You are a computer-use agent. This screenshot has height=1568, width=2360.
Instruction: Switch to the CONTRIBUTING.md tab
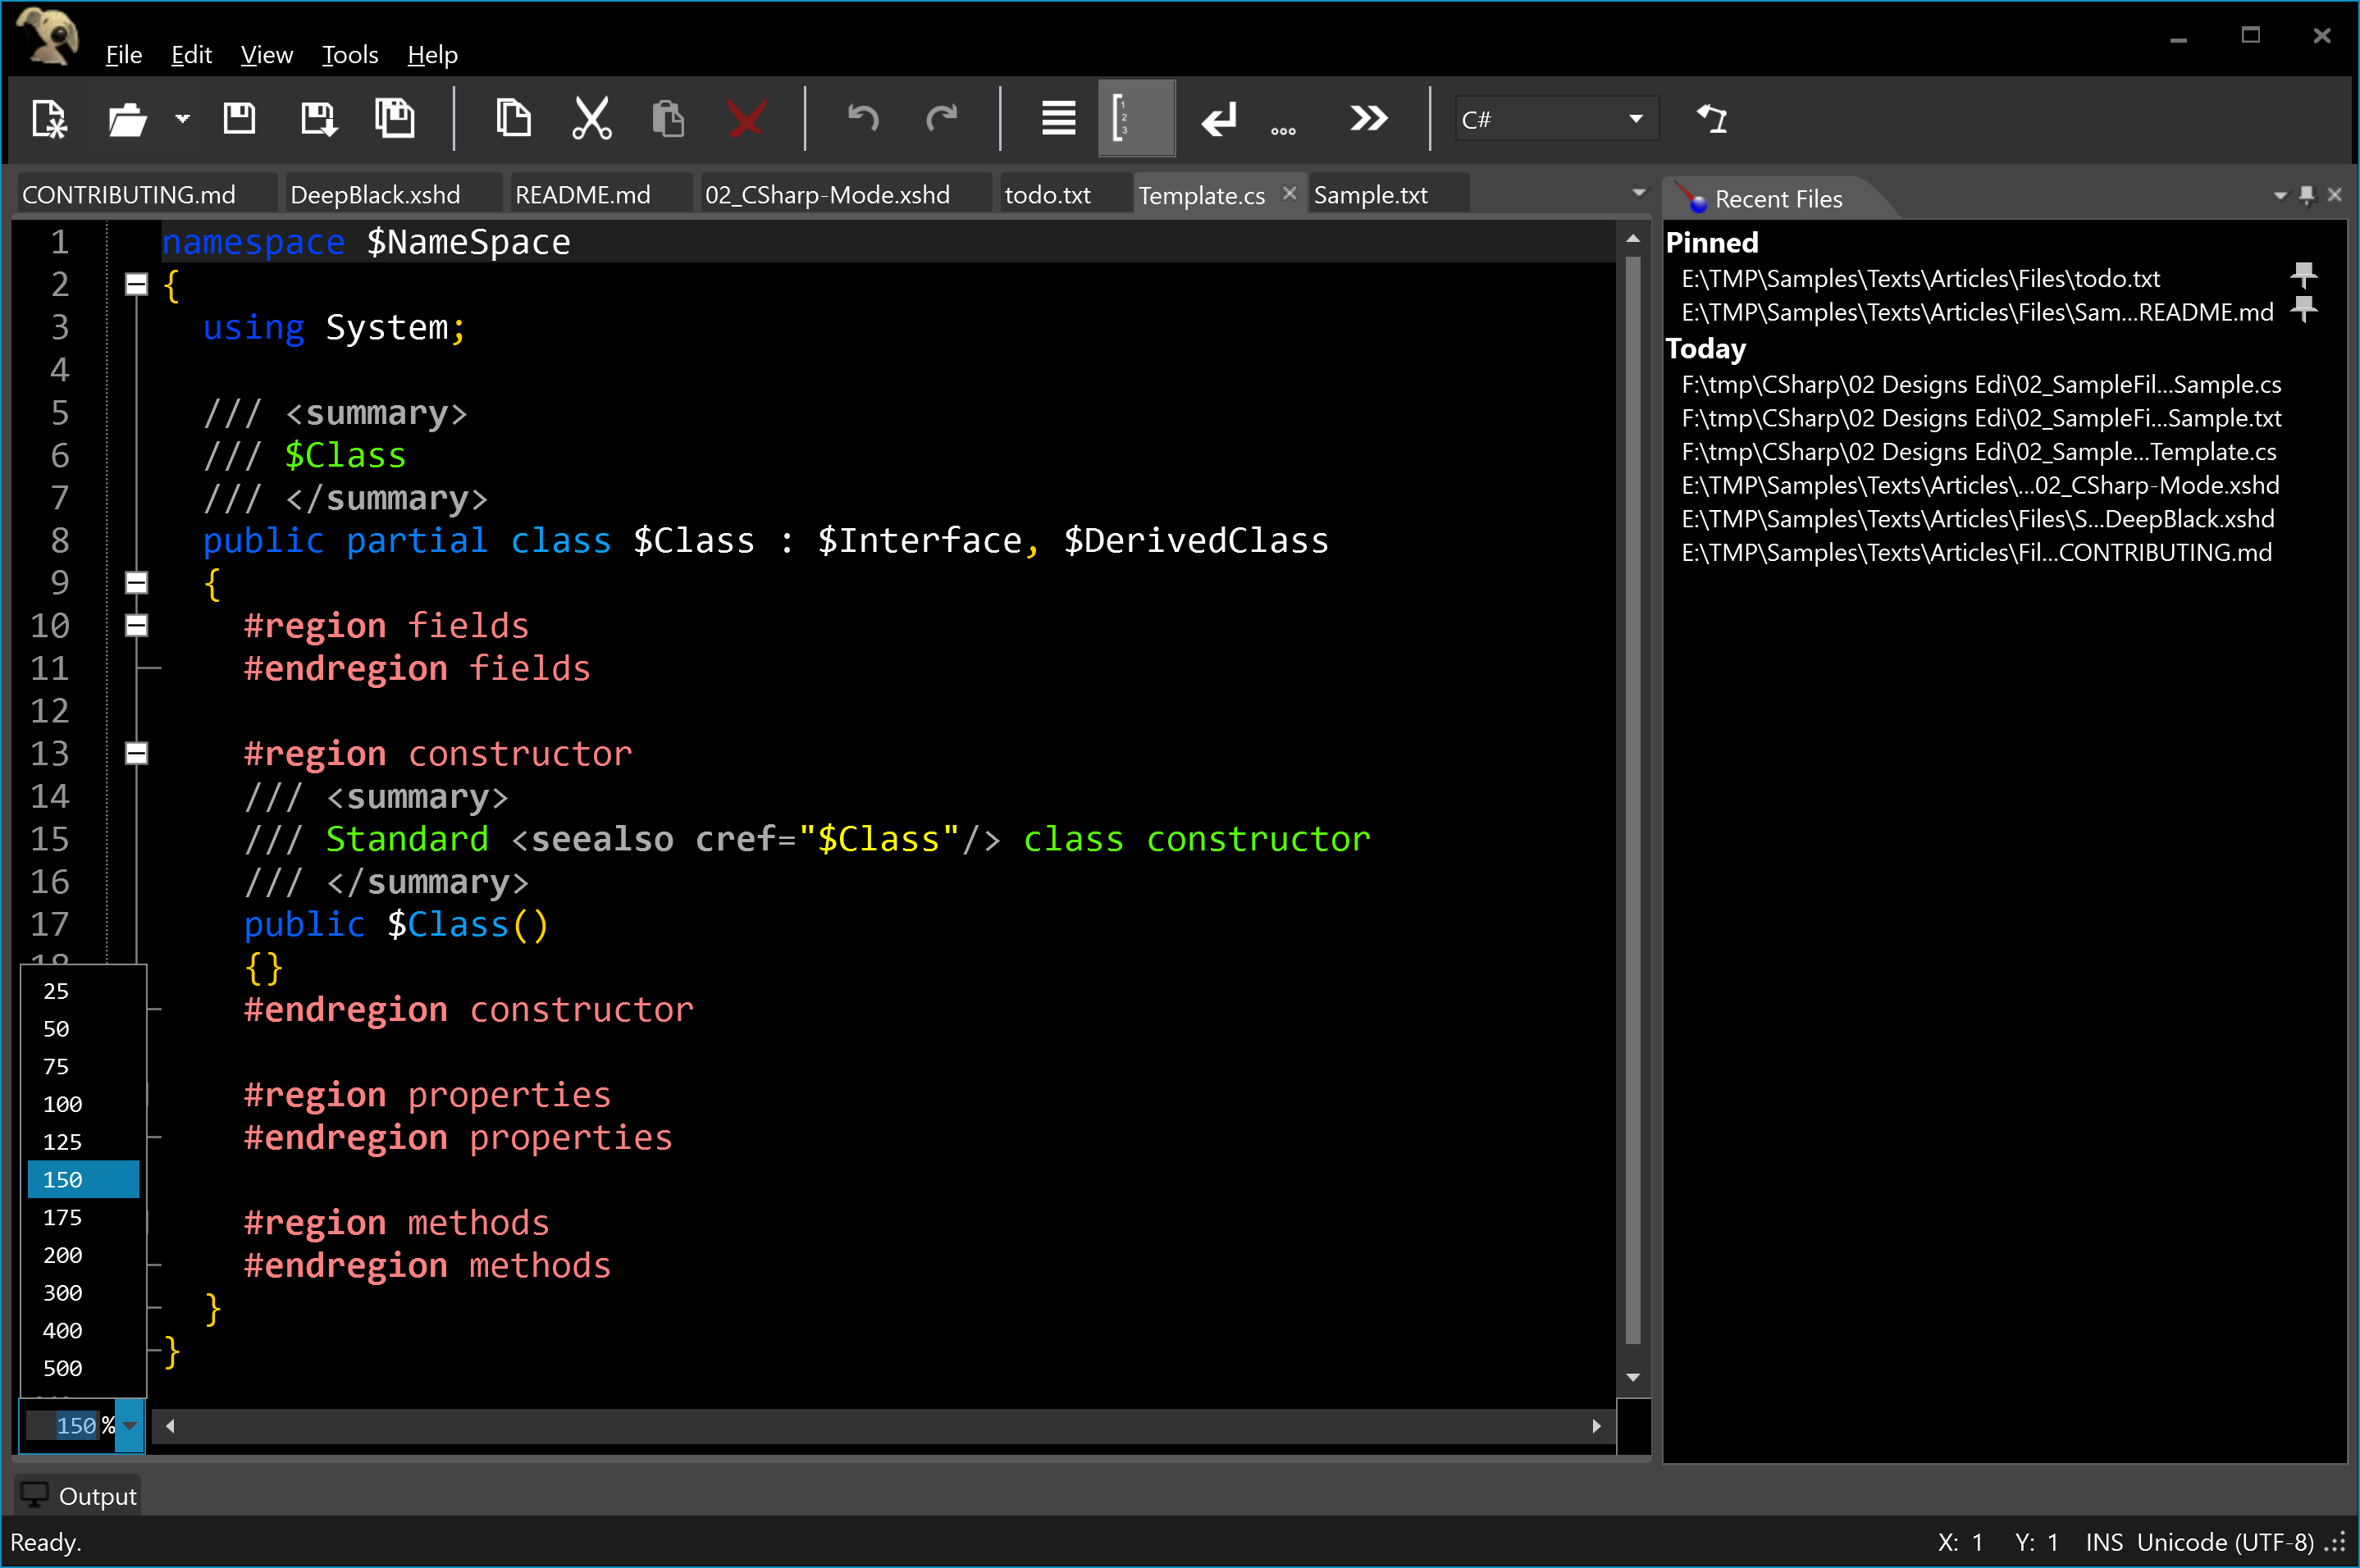(146, 194)
